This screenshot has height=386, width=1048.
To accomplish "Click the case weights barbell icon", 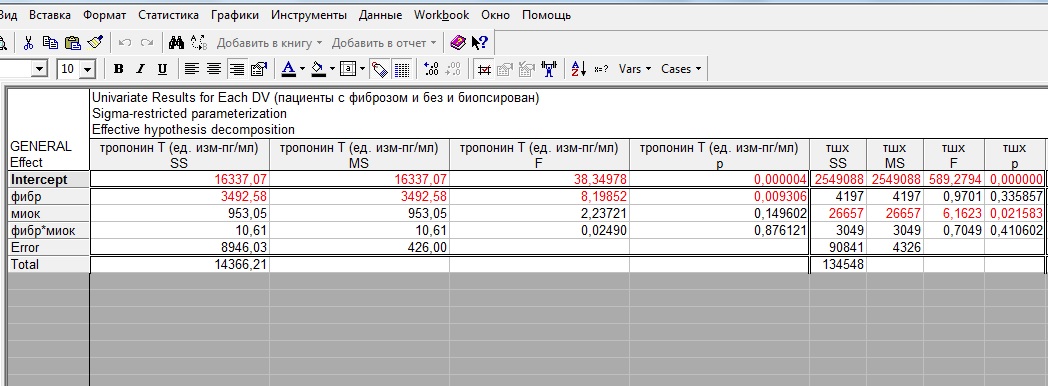I will pos(549,69).
